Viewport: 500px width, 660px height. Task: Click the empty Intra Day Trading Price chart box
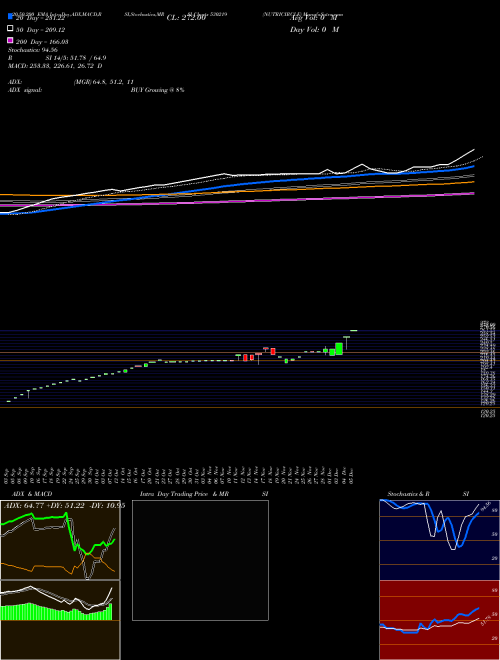click(200, 560)
